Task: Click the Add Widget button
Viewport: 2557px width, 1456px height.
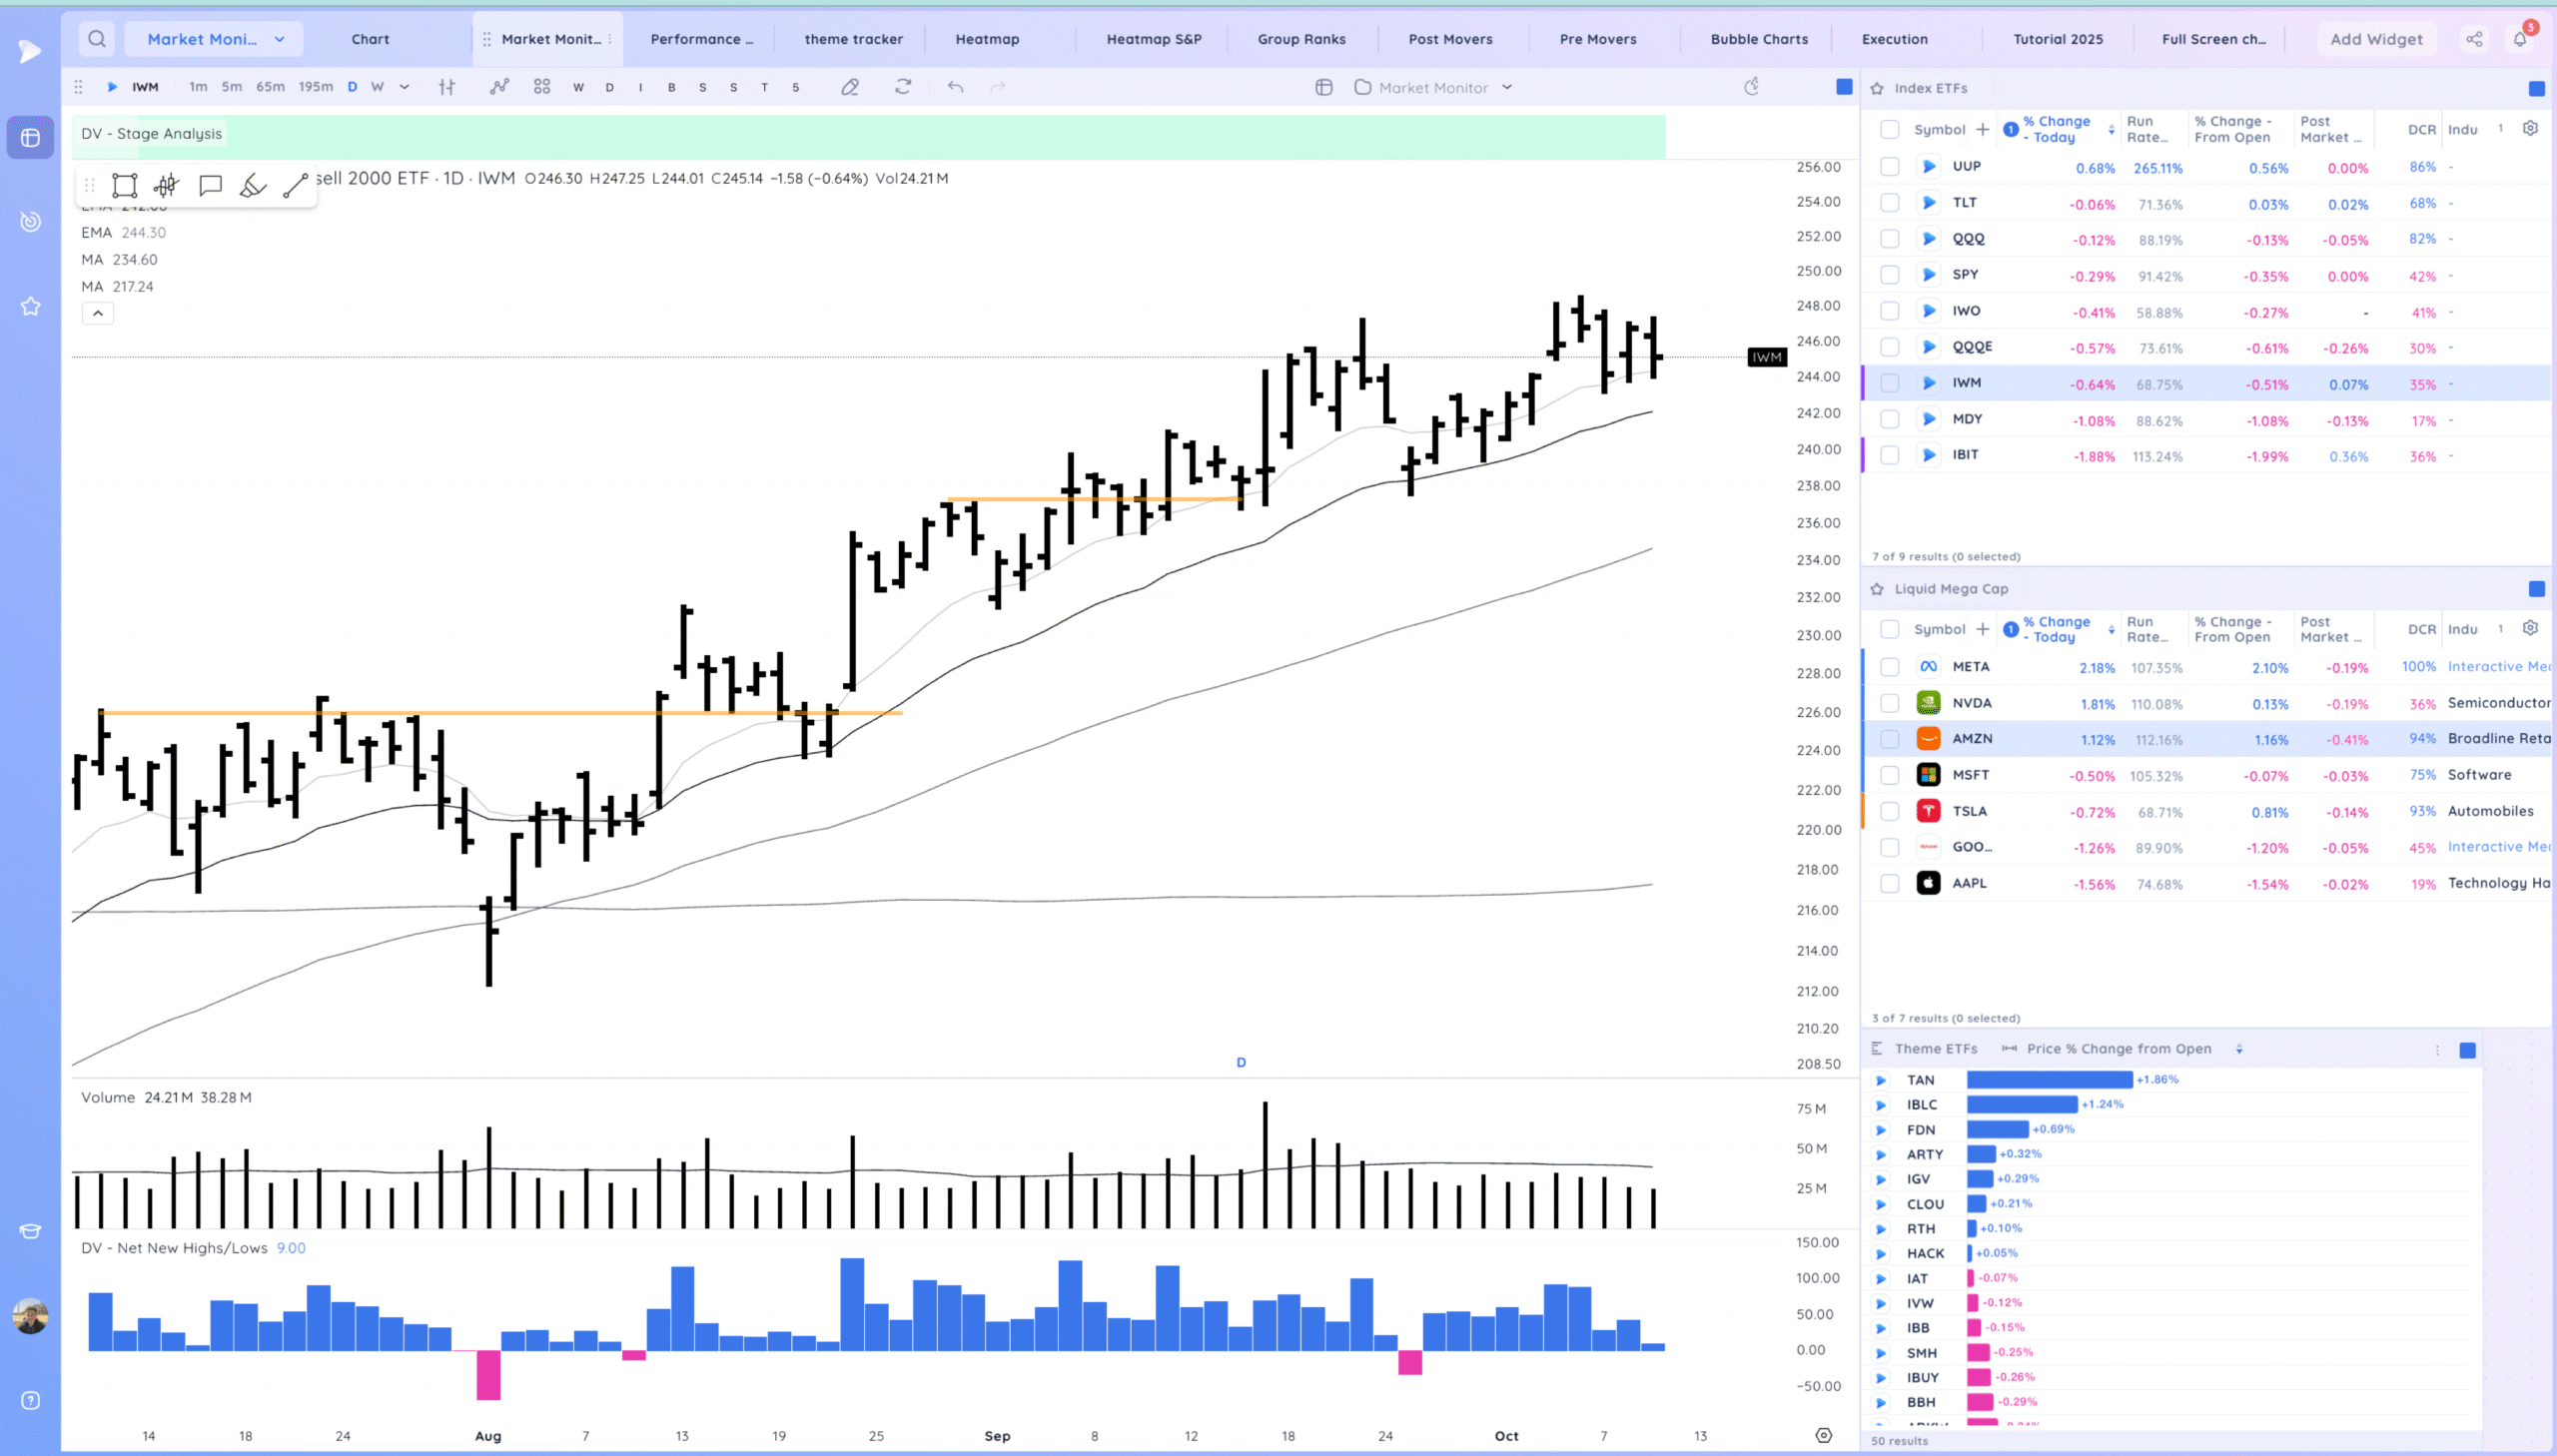Action: coord(2375,39)
